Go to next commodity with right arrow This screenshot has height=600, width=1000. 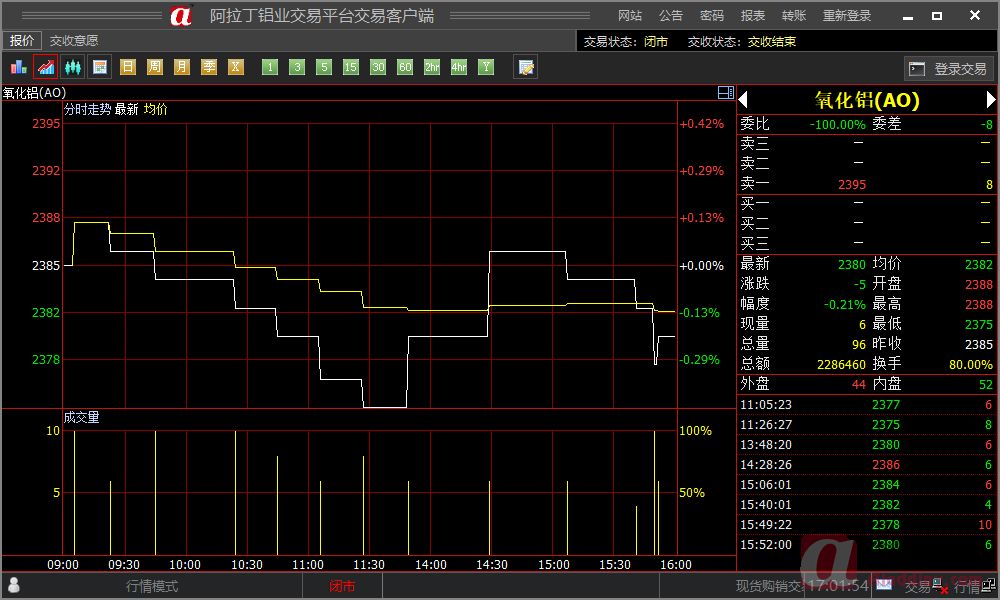pos(990,99)
